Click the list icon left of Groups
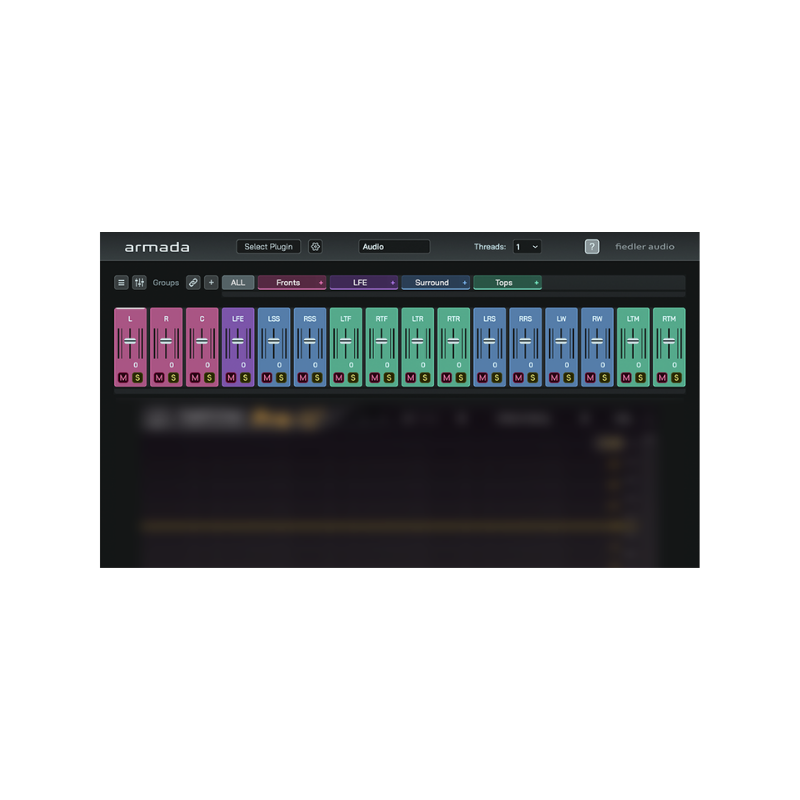800x800 pixels. 120,283
